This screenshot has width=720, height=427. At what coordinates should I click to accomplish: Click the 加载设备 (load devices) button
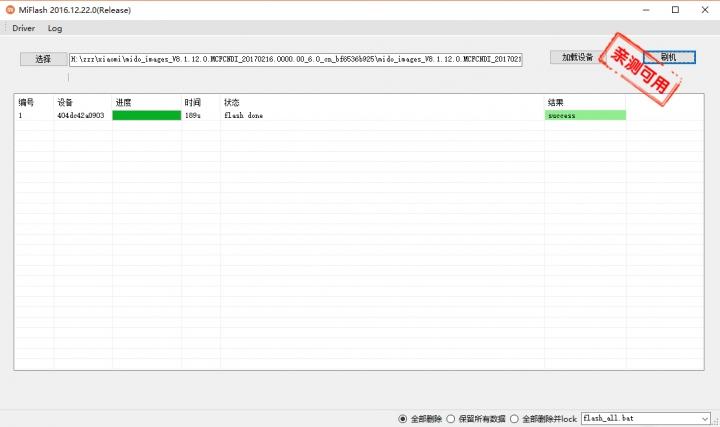click(x=577, y=57)
